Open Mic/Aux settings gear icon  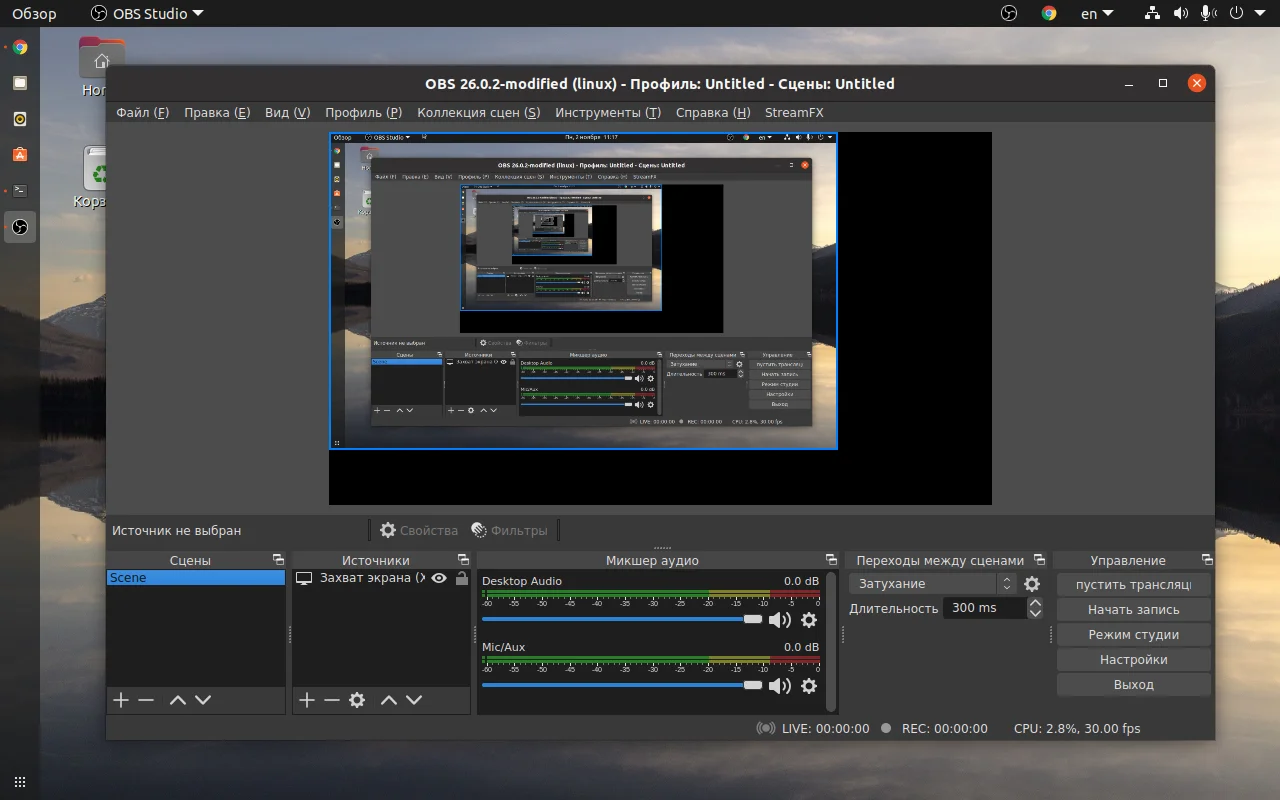[809, 686]
